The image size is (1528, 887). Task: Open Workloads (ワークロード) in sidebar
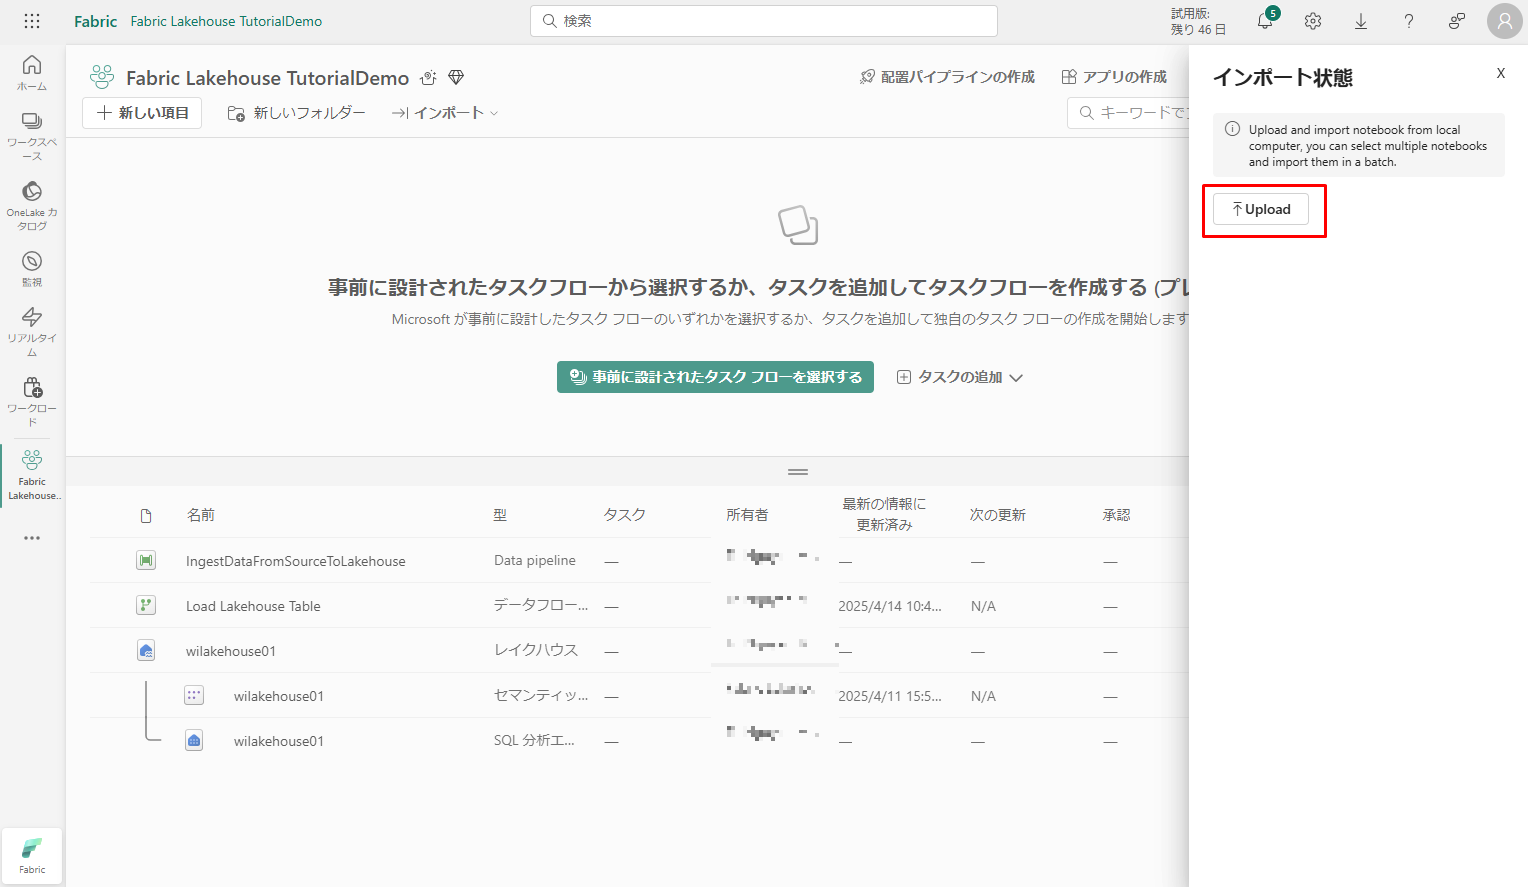point(32,400)
